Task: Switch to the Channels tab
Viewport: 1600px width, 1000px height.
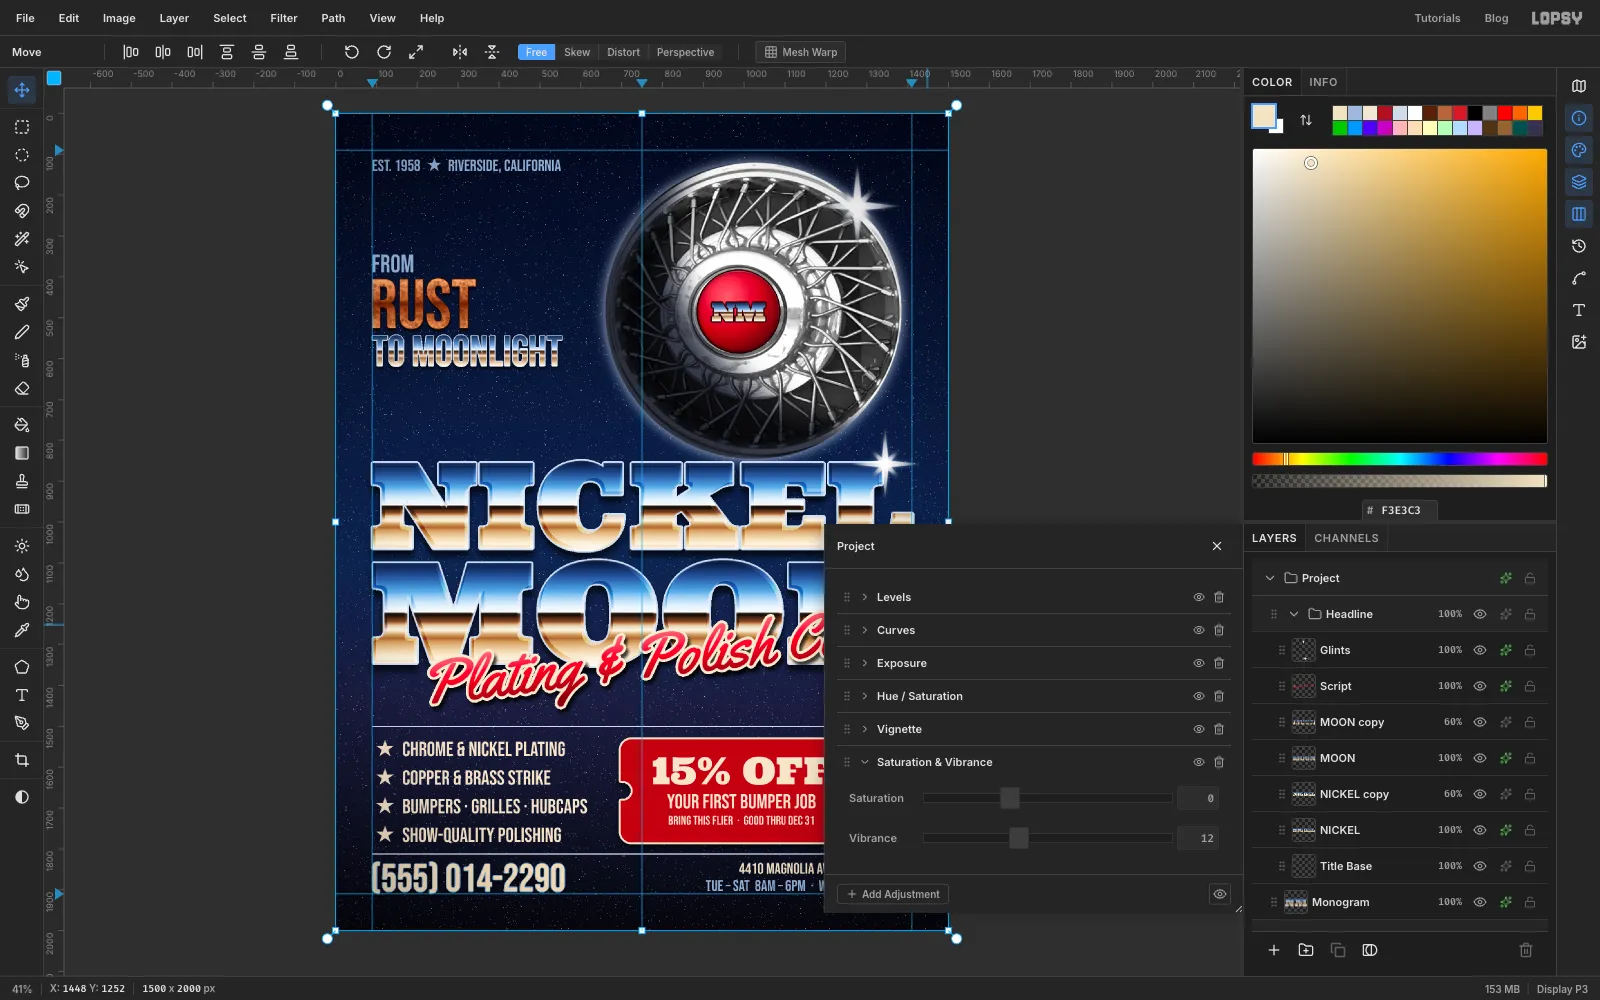Action: 1346,538
